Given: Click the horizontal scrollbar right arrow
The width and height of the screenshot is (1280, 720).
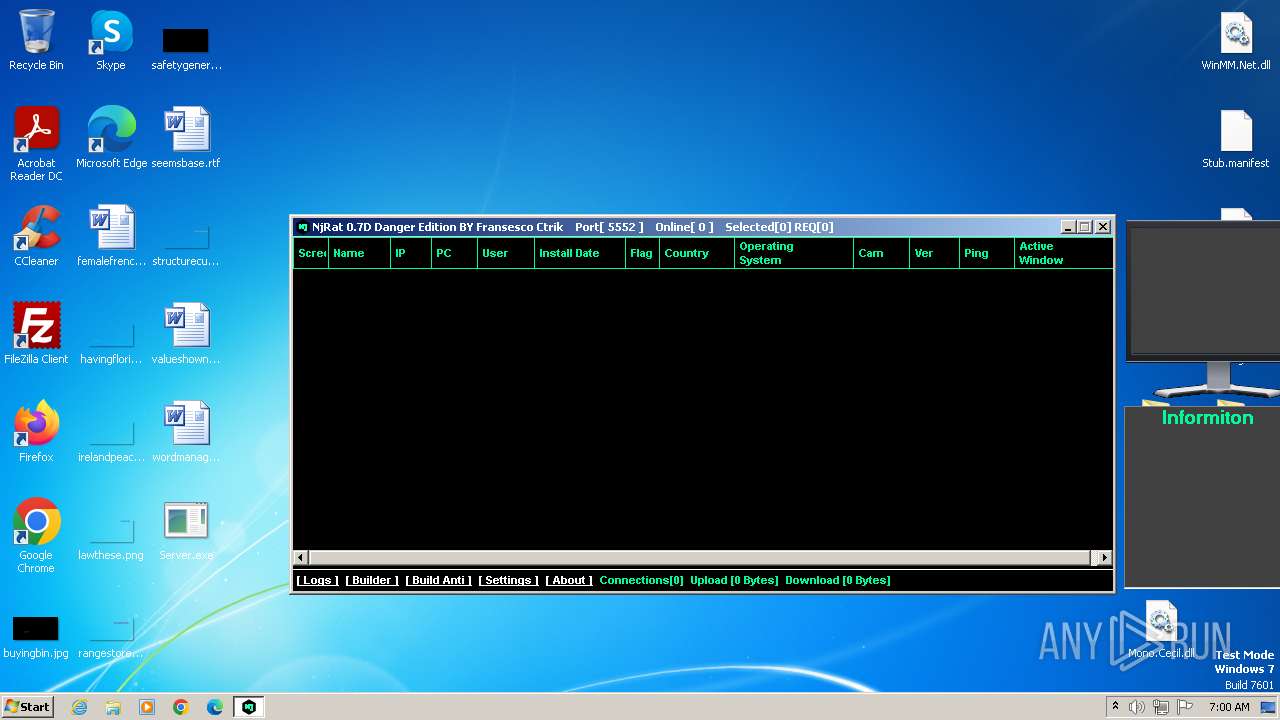Looking at the screenshot, I should (x=1104, y=558).
